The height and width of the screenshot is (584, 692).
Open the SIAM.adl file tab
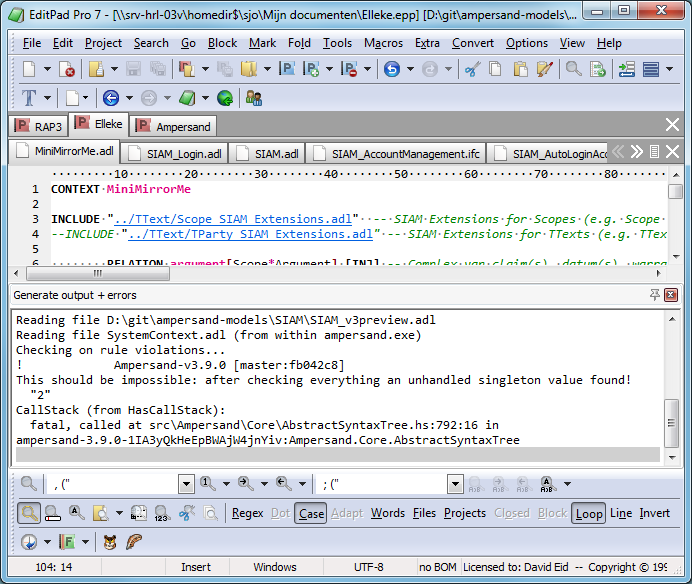pos(267,154)
